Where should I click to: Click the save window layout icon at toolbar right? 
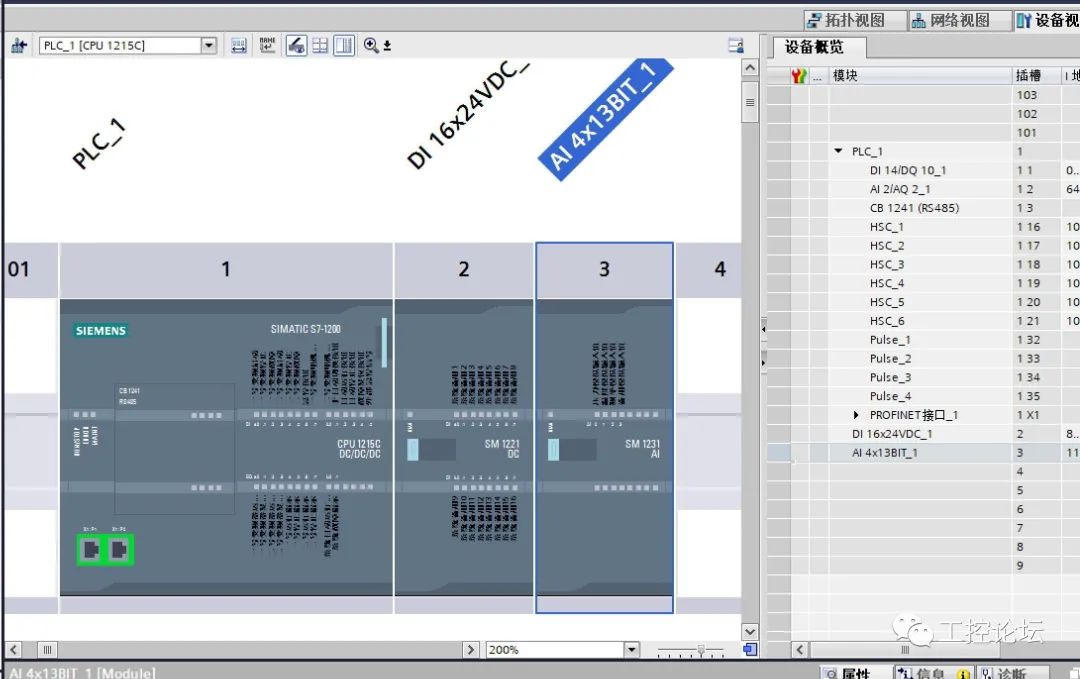[x=736, y=45]
